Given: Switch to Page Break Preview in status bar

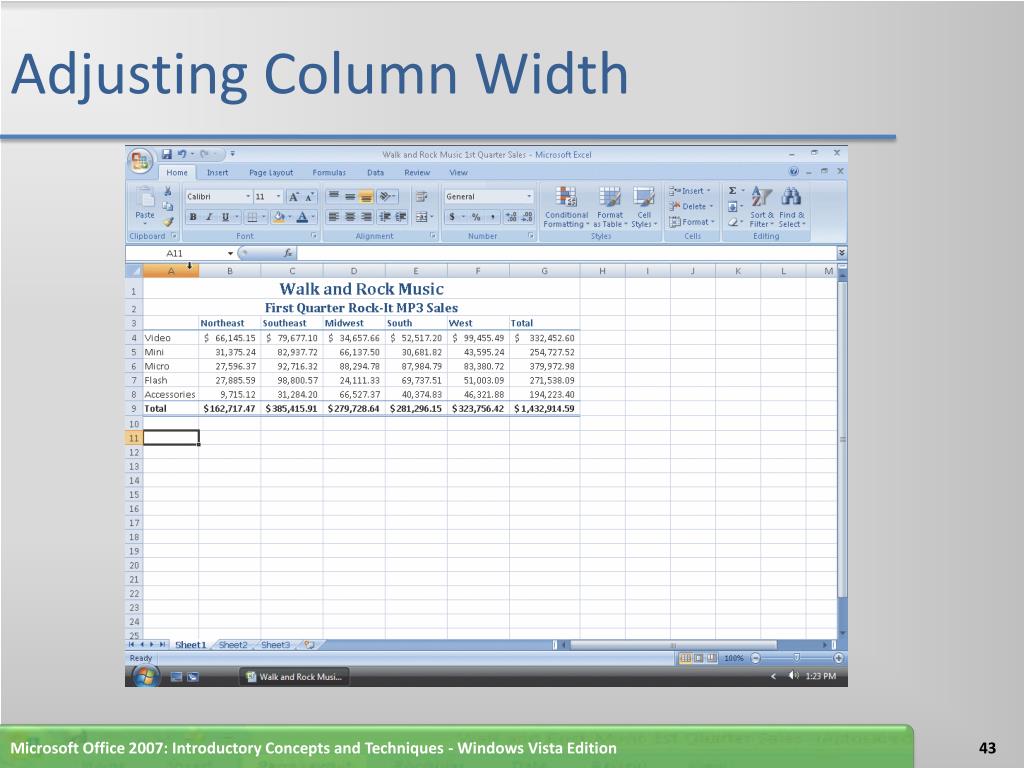Looking at the screenshot, I should [x=711, y=658].
